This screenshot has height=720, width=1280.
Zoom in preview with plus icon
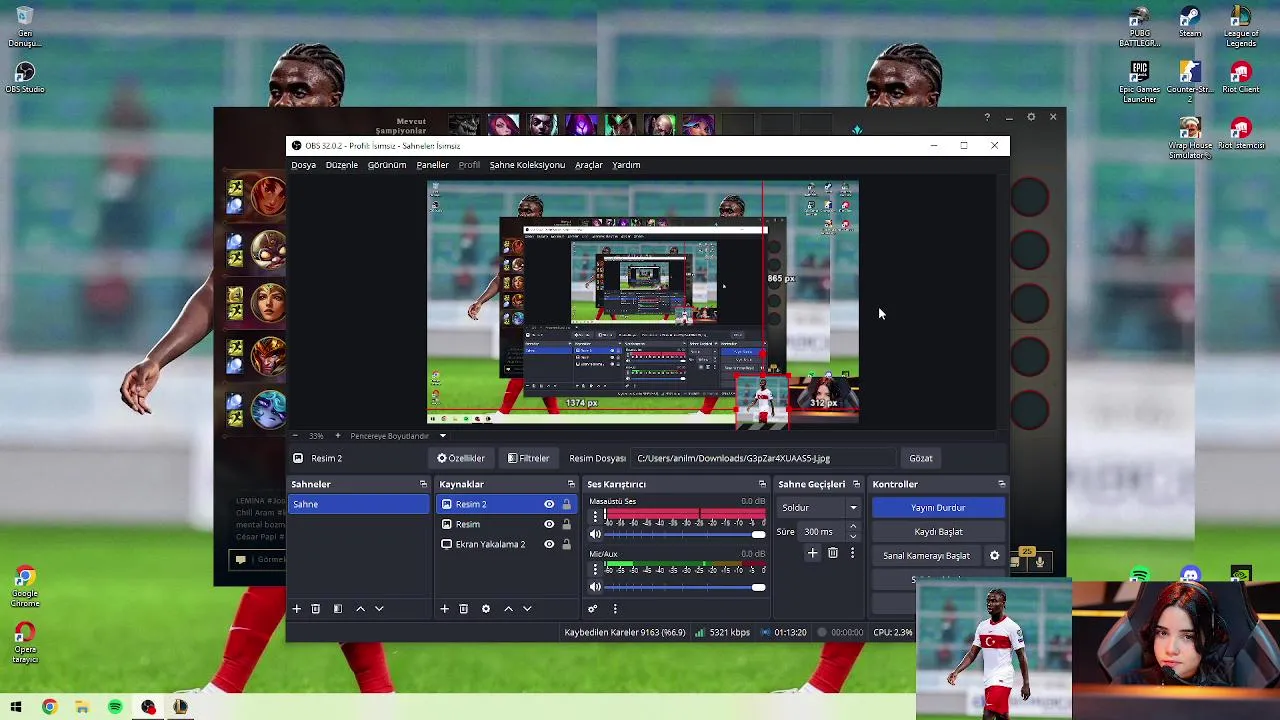pos(337,436)
